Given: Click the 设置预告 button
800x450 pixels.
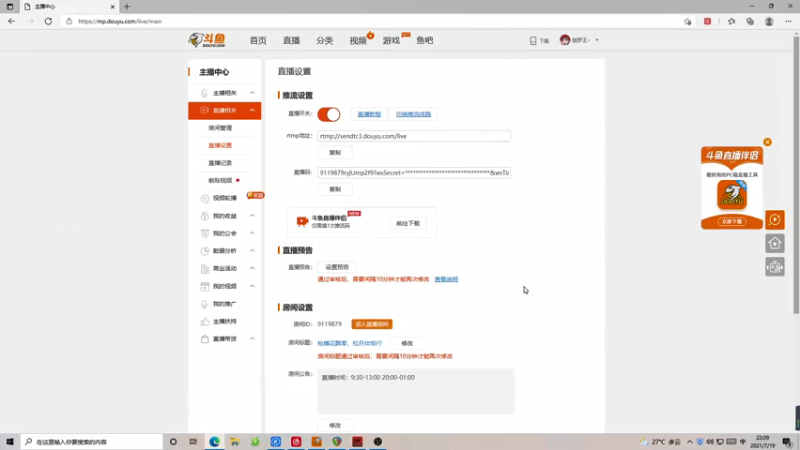Looking at the screenshot, I should pyautogui.click(x=337, y=267).
